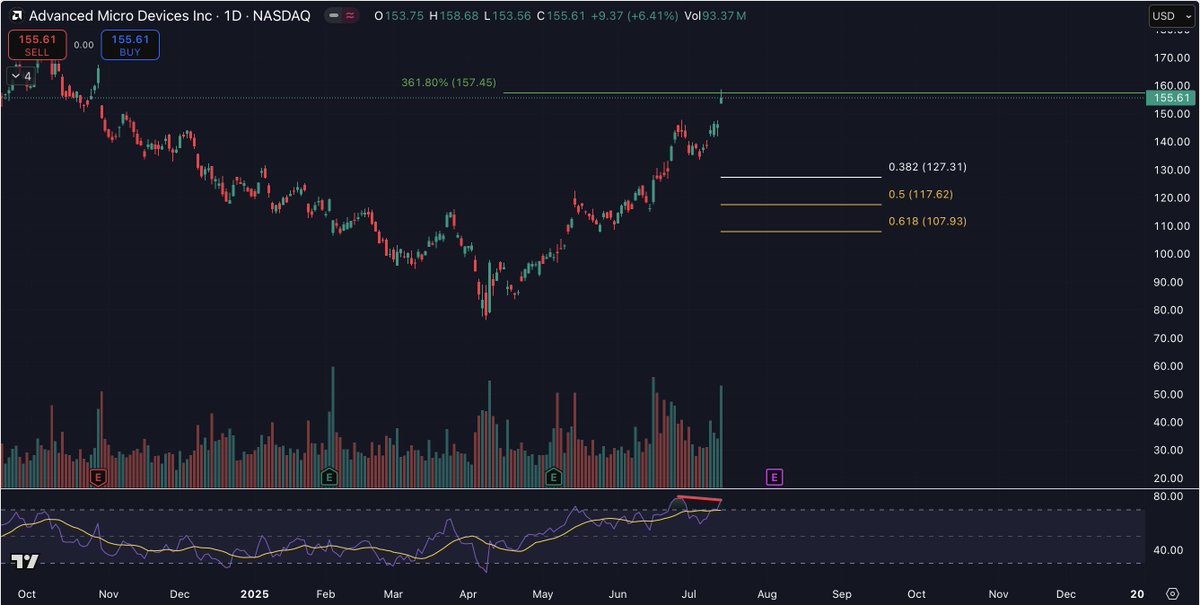1200x605 pixels.
Task: Click the Sep label on the time axis
Action: point(842,593)
